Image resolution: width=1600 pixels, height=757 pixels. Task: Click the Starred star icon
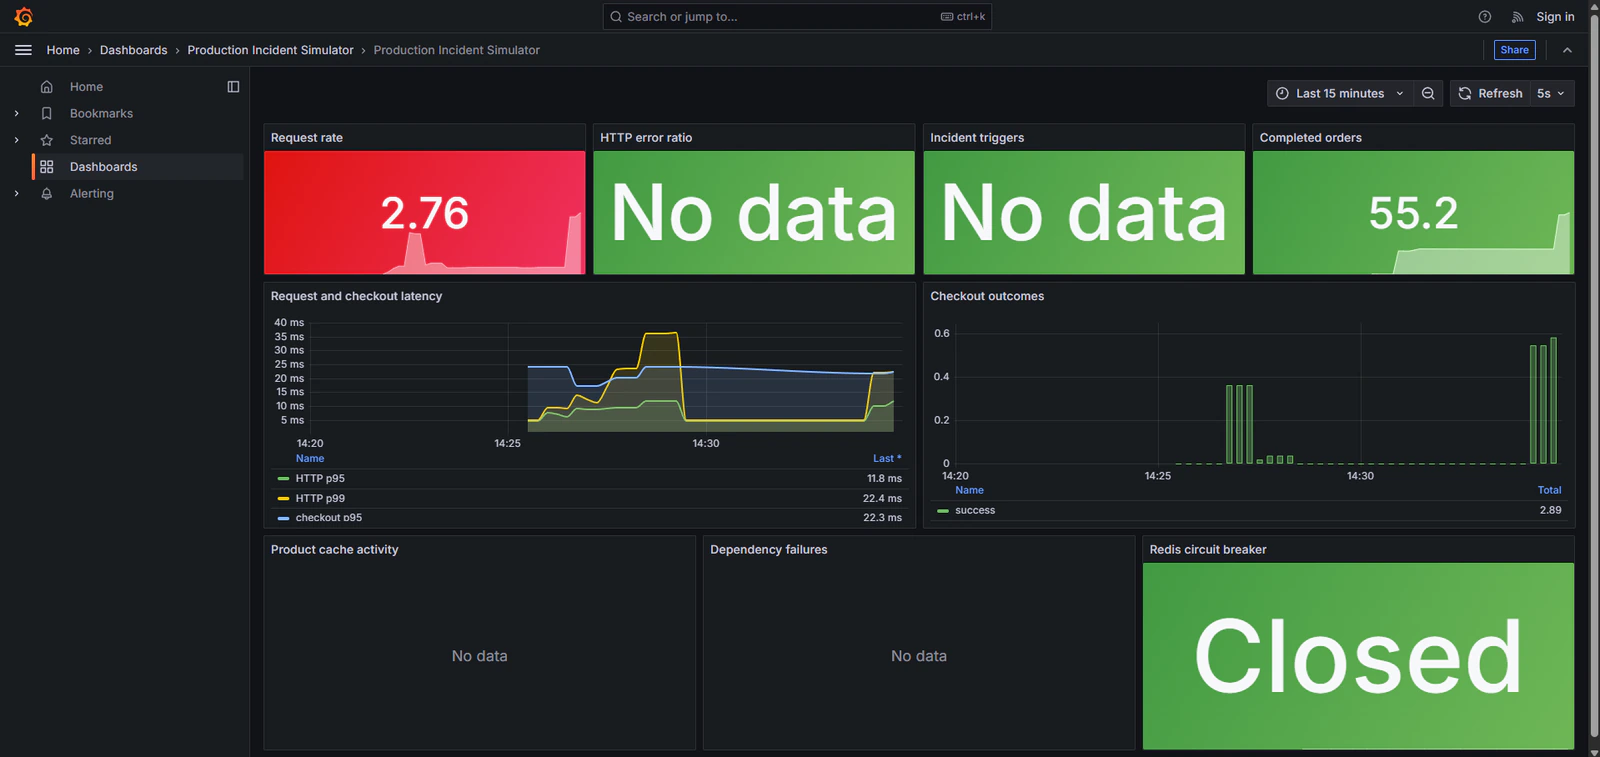(47, 140)
